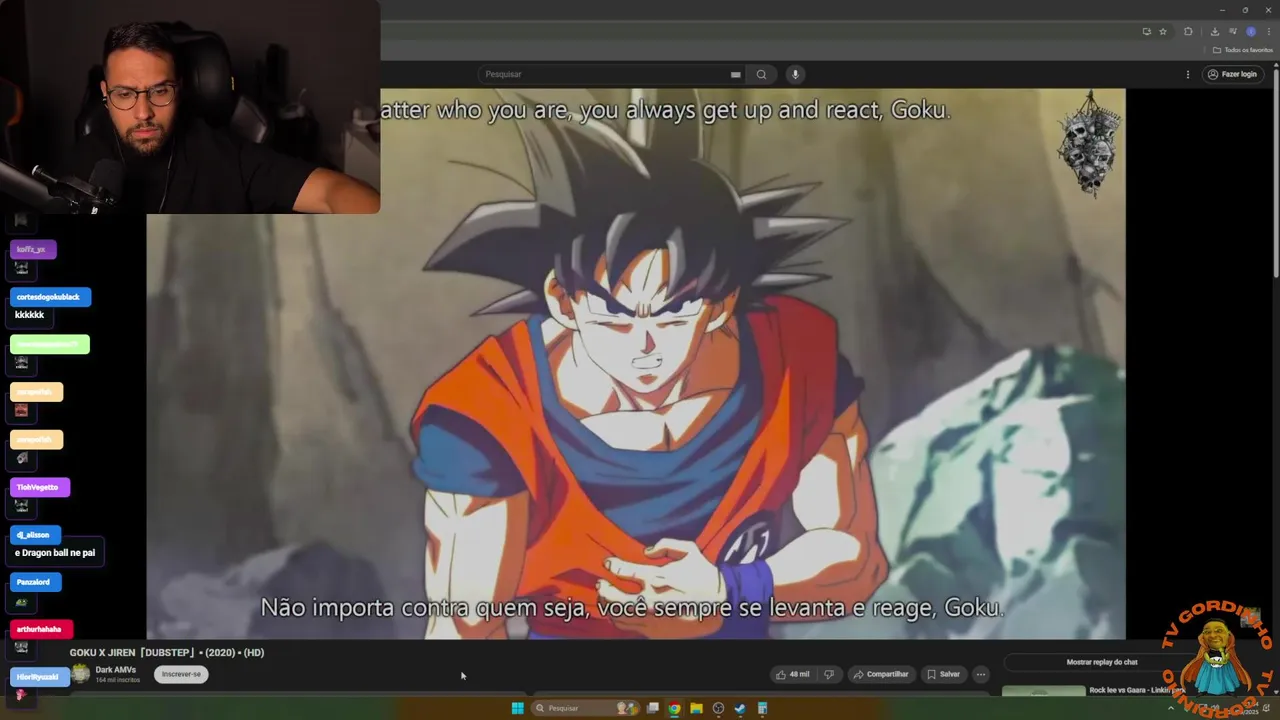Open the Todos os favoritos folder
The width and height of the screenshot is (1280, 720).
point(1243,50)
